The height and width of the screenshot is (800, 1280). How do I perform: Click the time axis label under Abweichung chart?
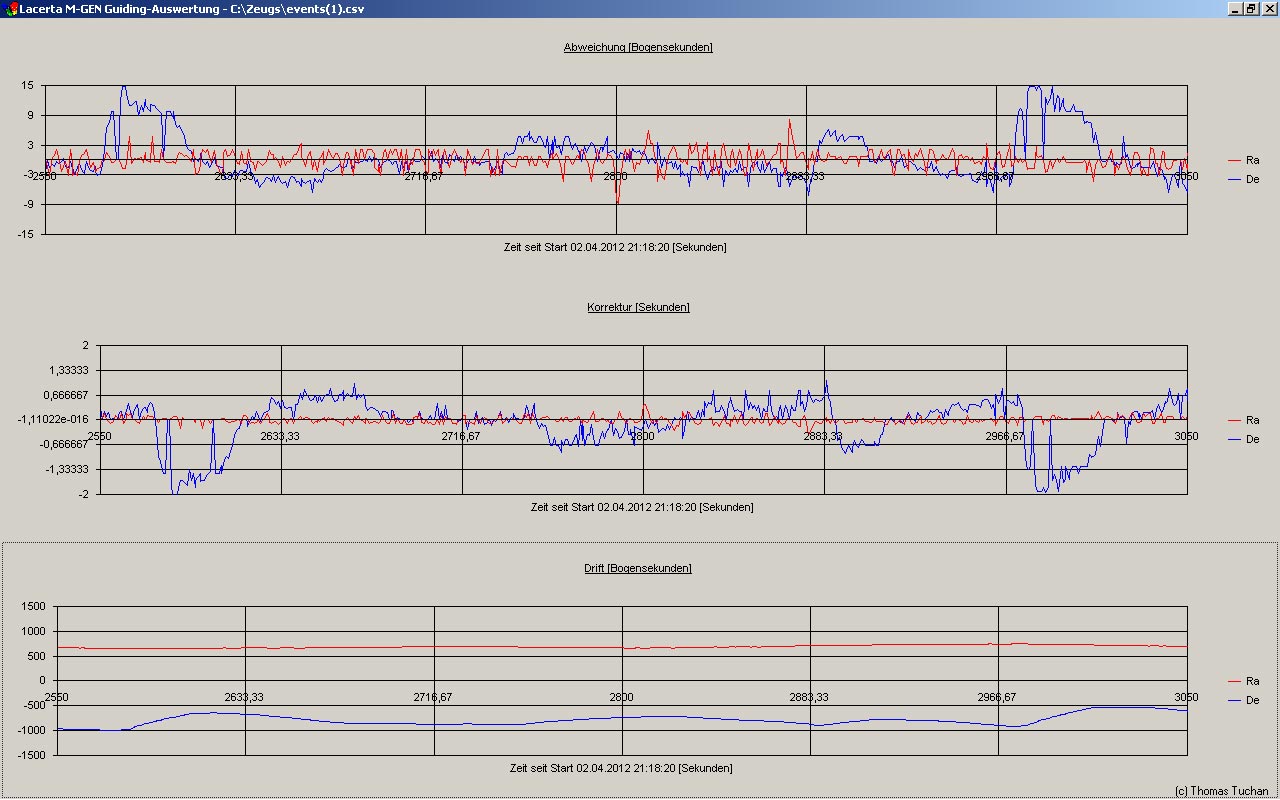[615, 247]
